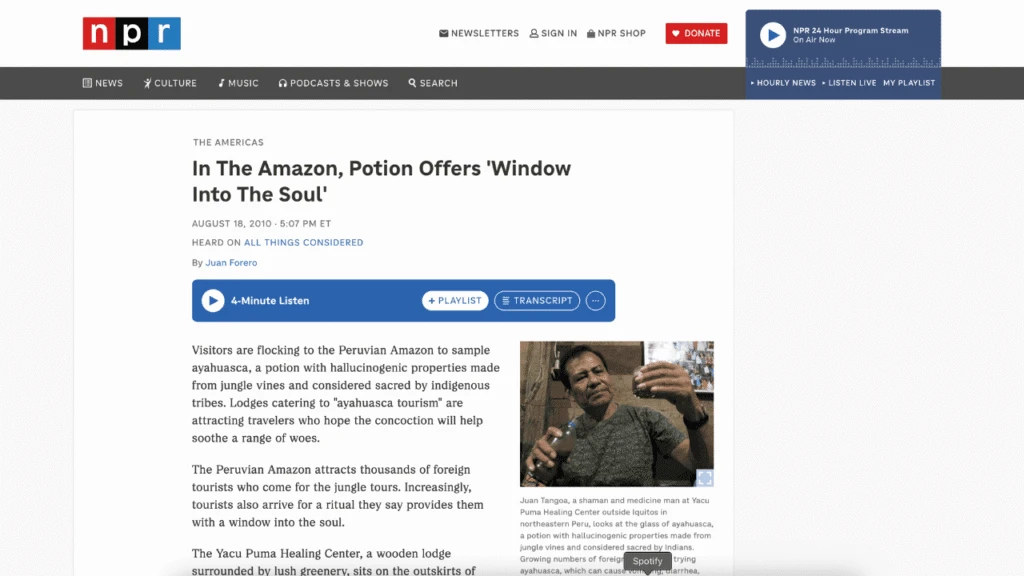
Task: Expand the News menu
Action: click(x=103, y=83)
